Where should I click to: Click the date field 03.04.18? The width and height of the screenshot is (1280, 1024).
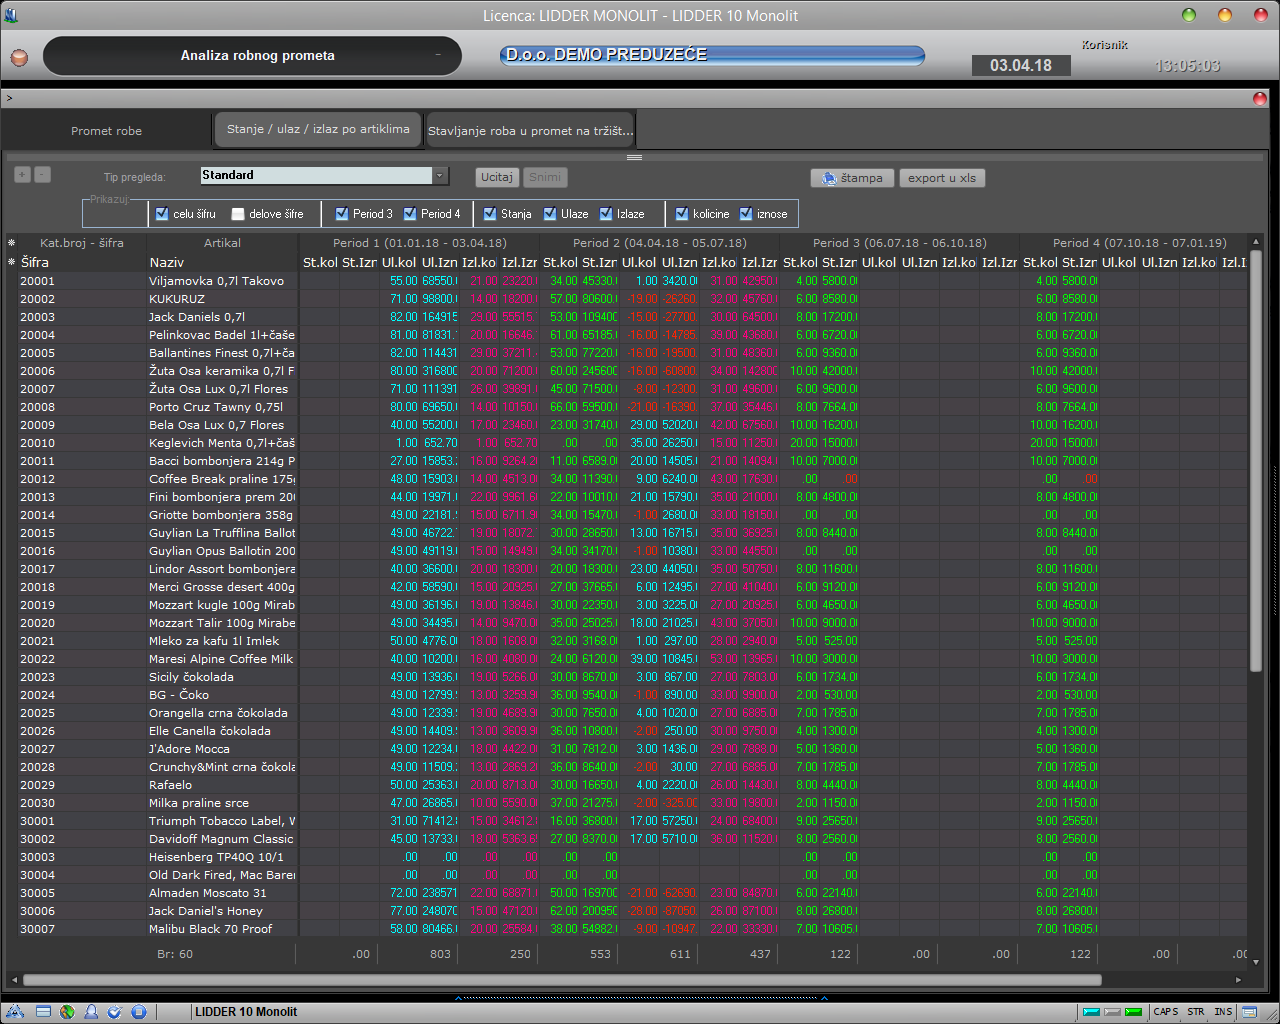point(1021,65)
